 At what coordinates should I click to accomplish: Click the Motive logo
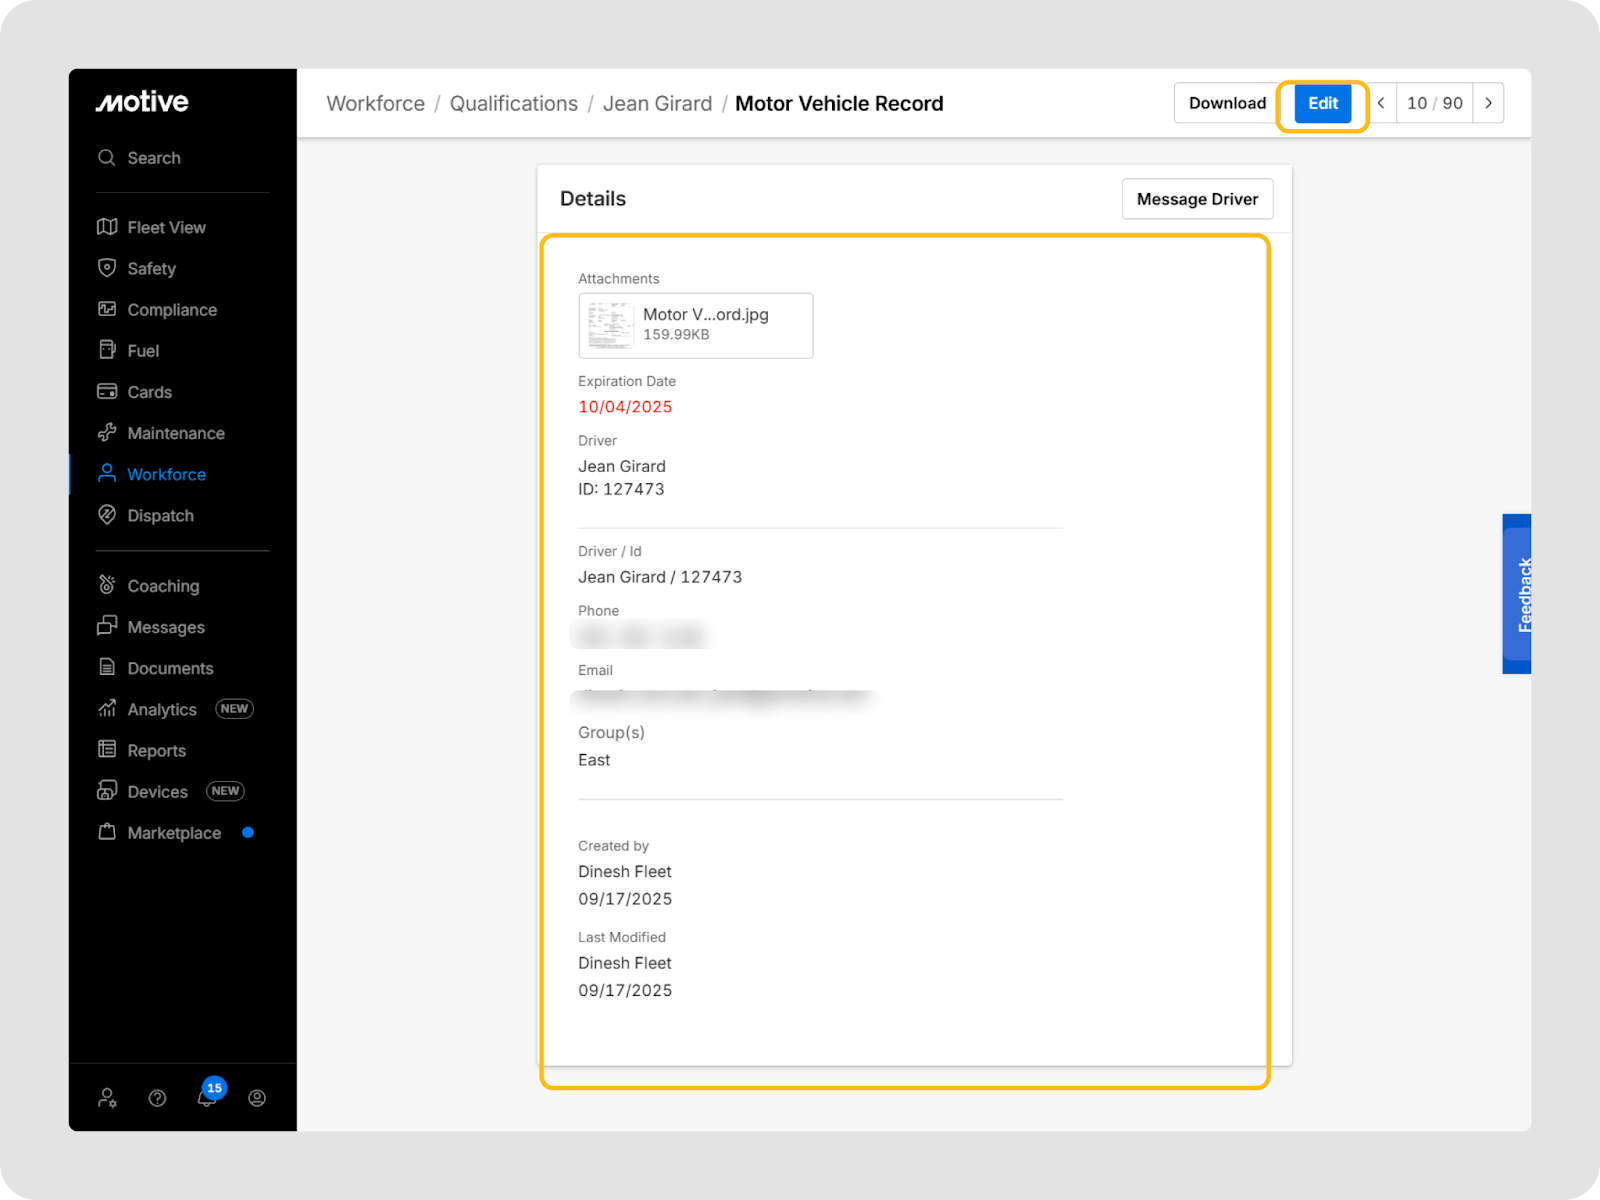click(142, 102)
